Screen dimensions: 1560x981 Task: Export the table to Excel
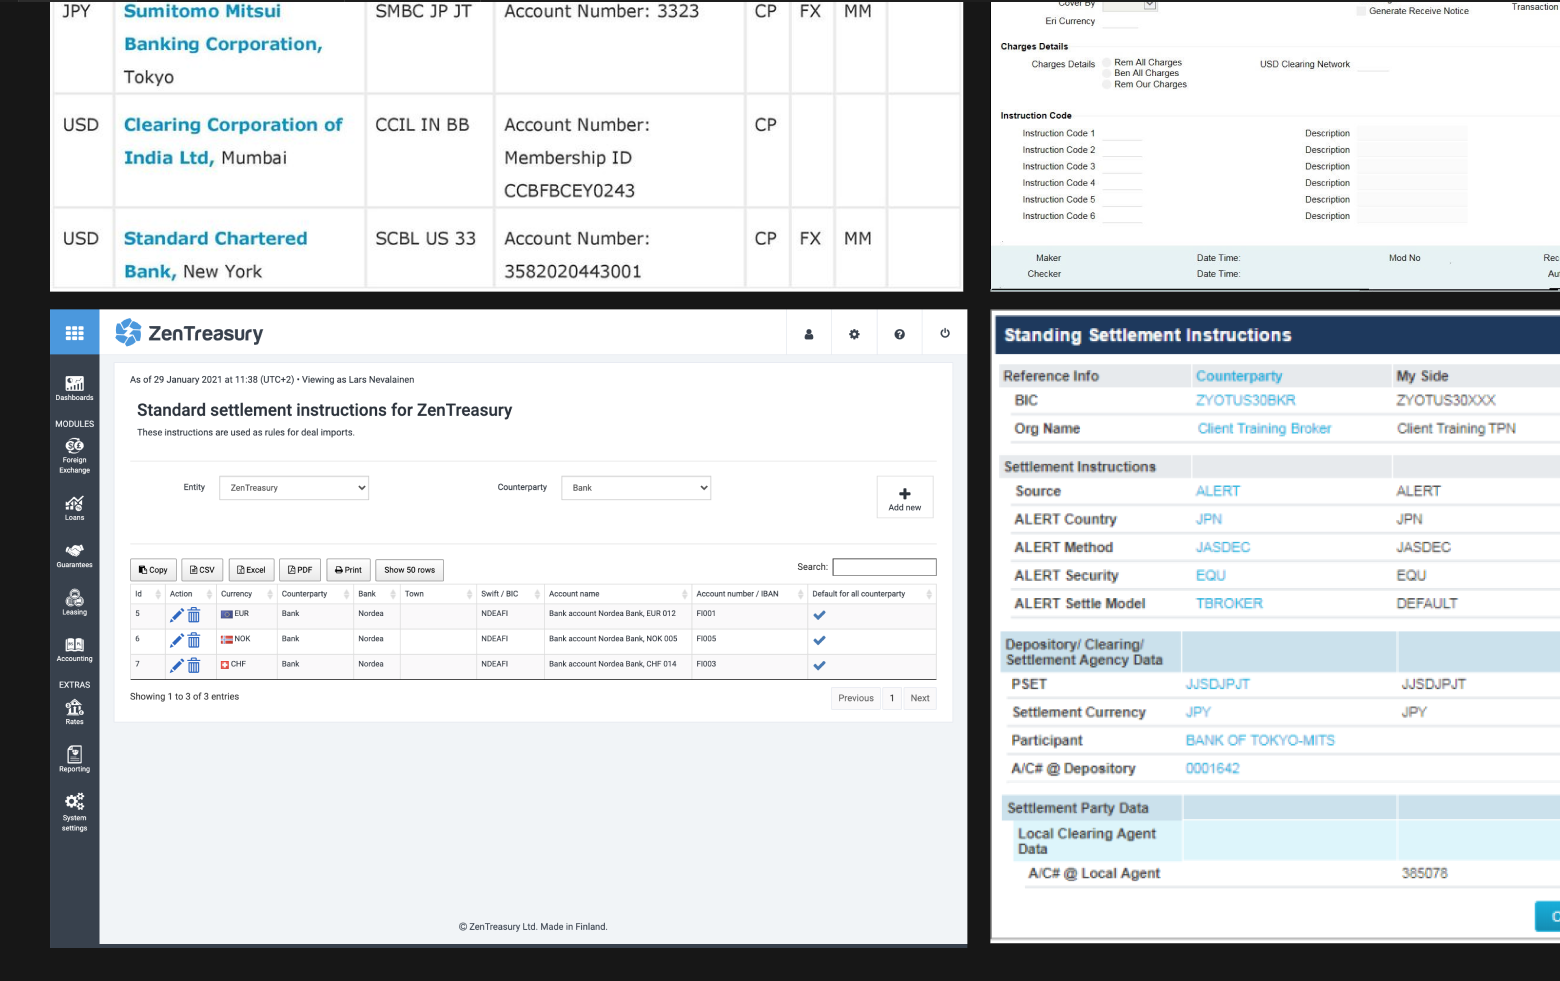point(251,570)
